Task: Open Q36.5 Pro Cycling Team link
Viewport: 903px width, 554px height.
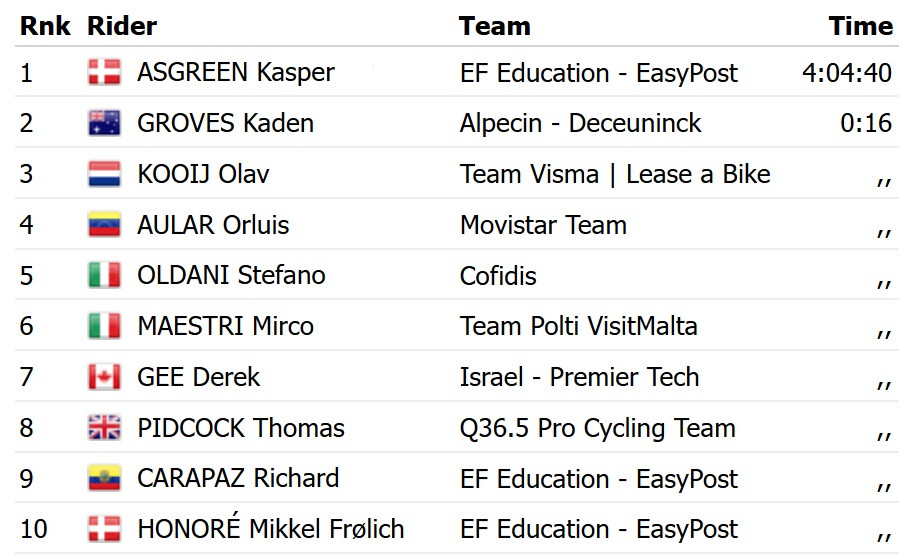Action: (x=598, y=428)
